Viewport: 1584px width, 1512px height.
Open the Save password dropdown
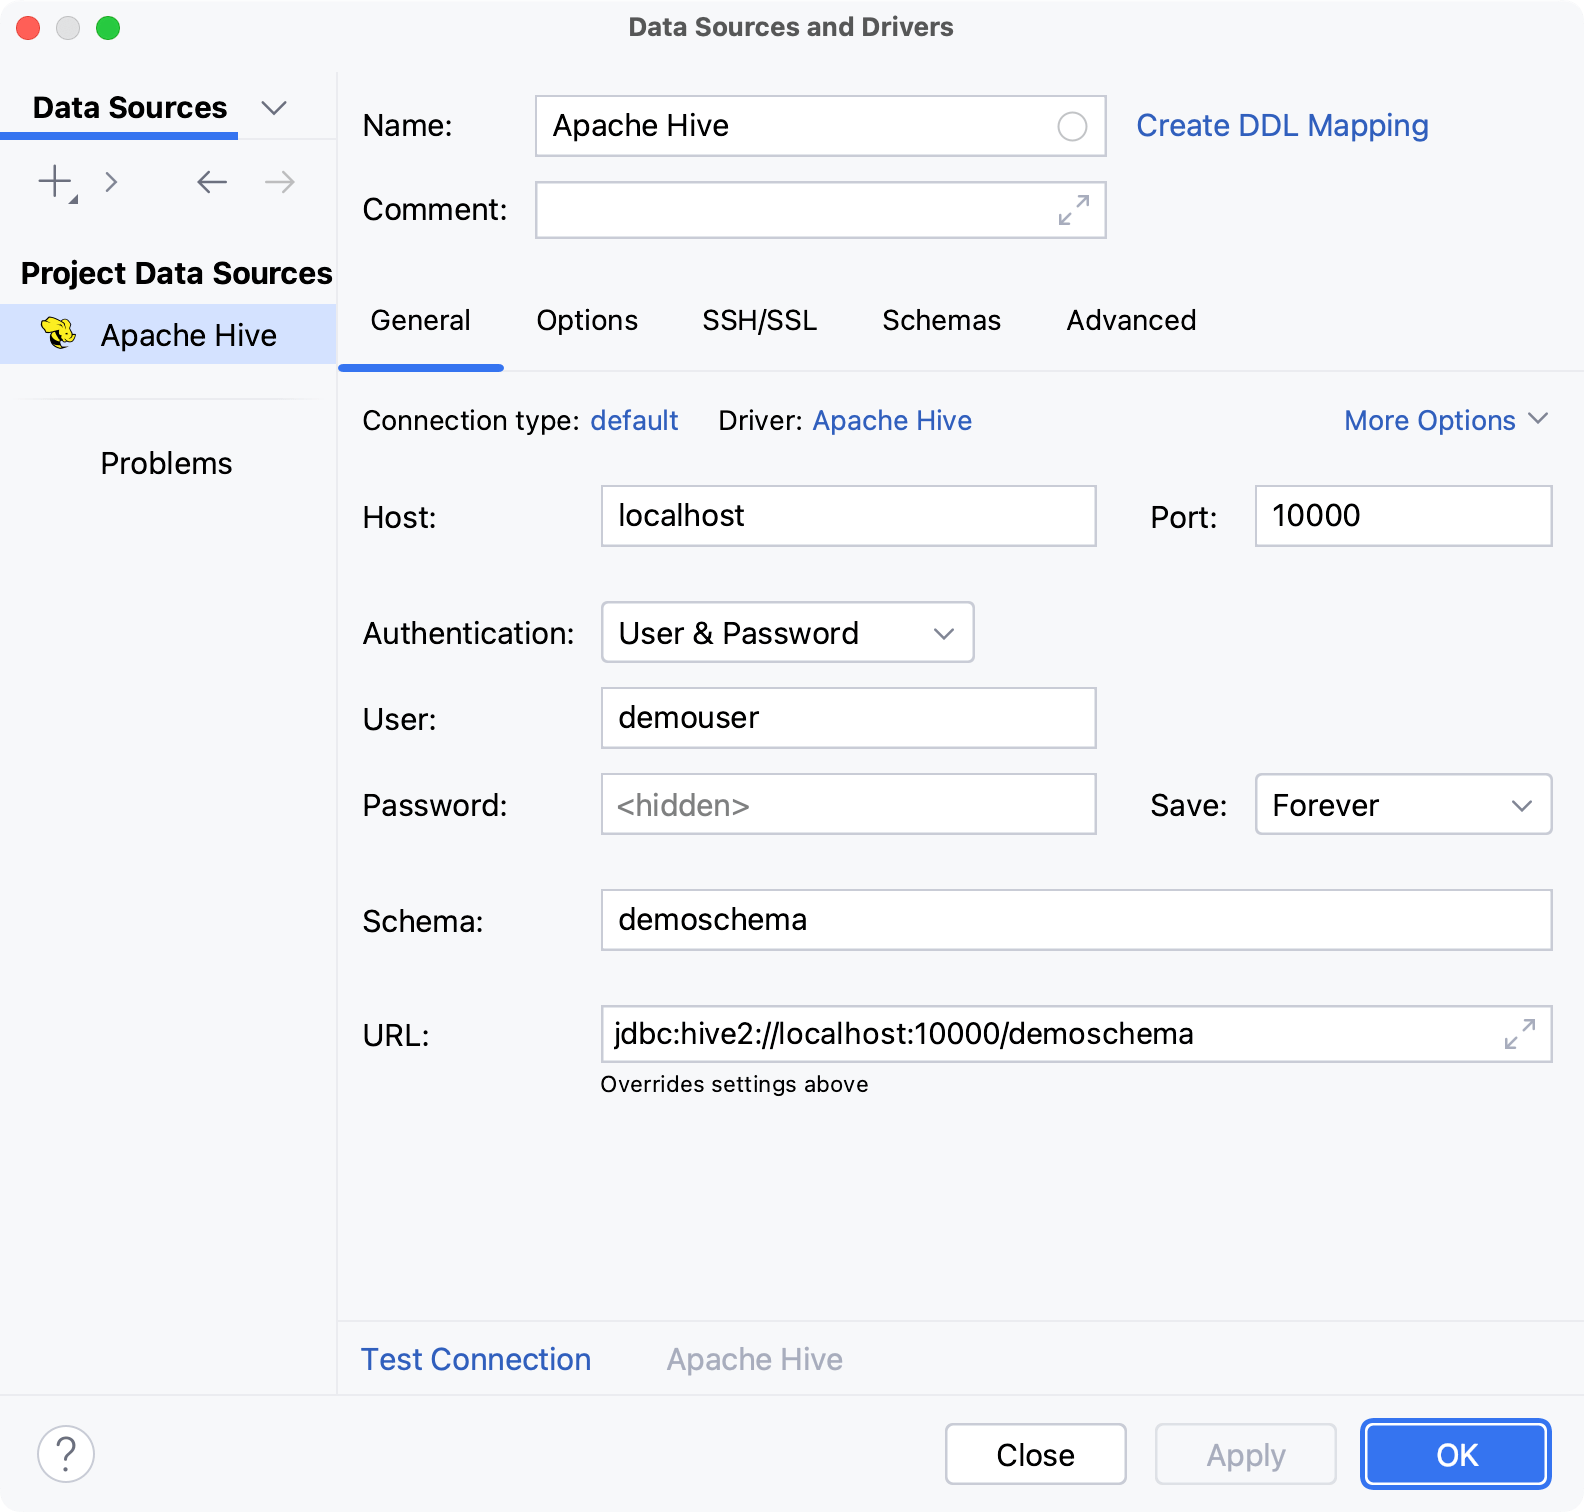1402,805
